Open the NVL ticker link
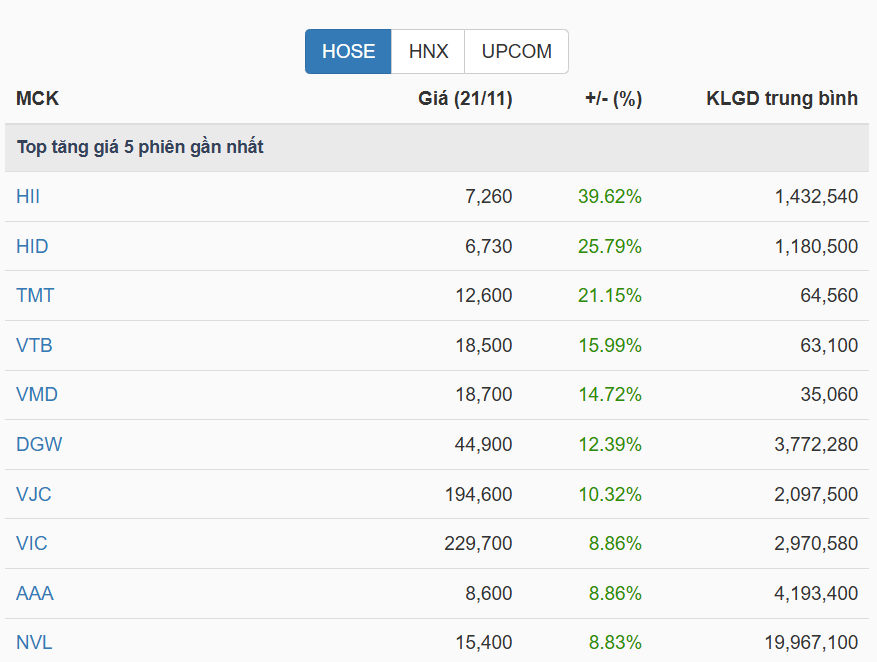This screenshot has height=662, width=877. (x=34, y=642)
